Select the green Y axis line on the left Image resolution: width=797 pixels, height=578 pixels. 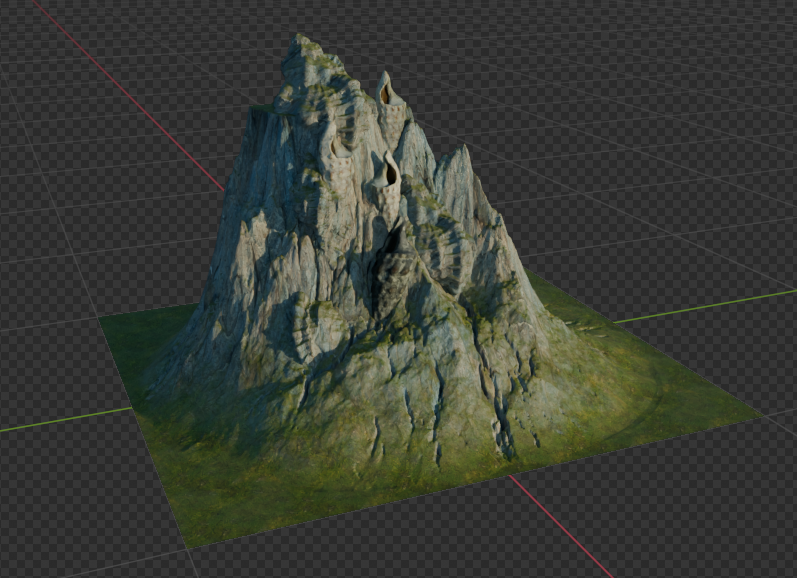[x=60, y=422]
